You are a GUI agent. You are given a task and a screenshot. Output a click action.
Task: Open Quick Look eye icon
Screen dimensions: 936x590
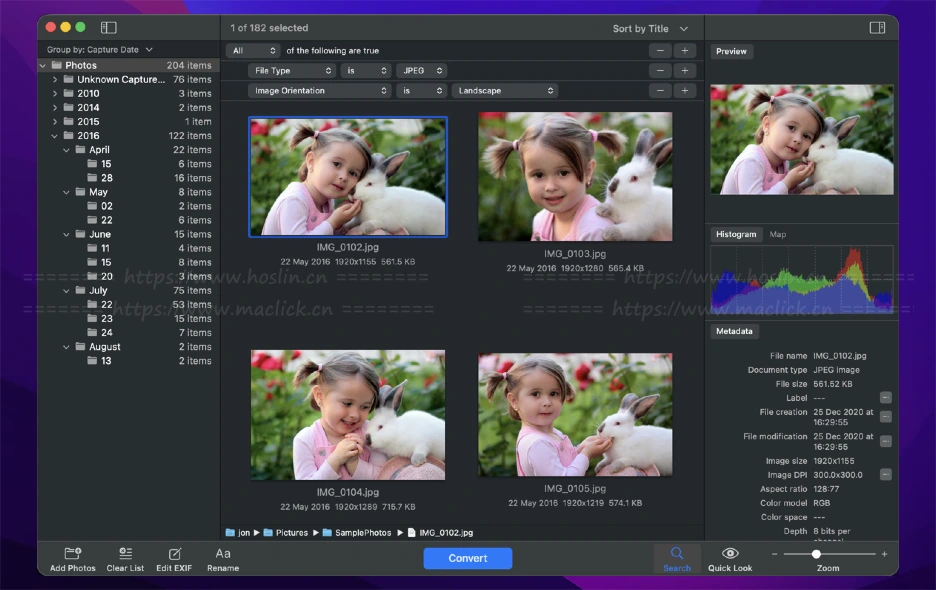[730, 553]
